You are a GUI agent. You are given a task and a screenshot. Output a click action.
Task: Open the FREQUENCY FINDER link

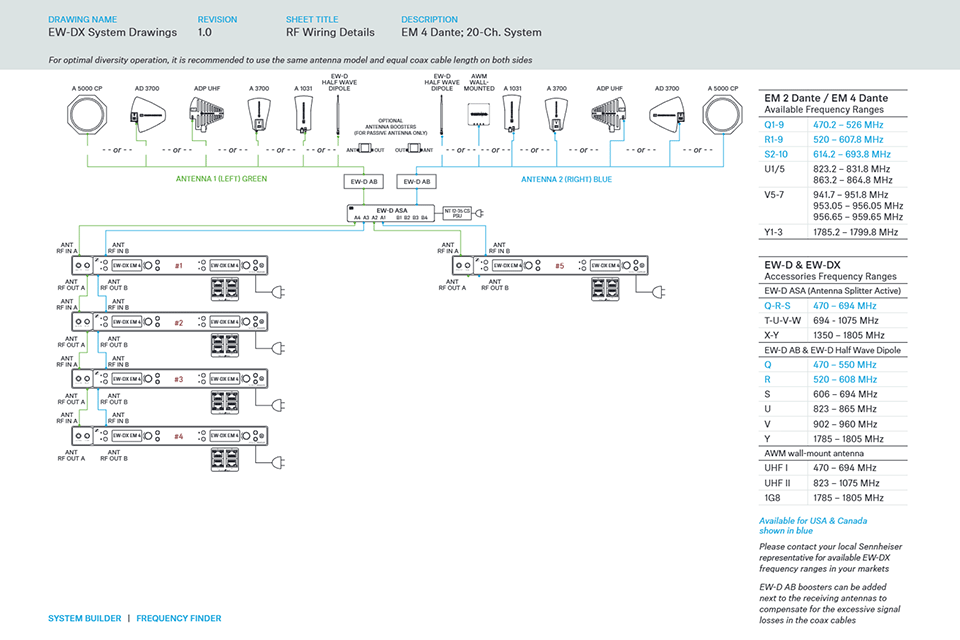pos(179,619)
